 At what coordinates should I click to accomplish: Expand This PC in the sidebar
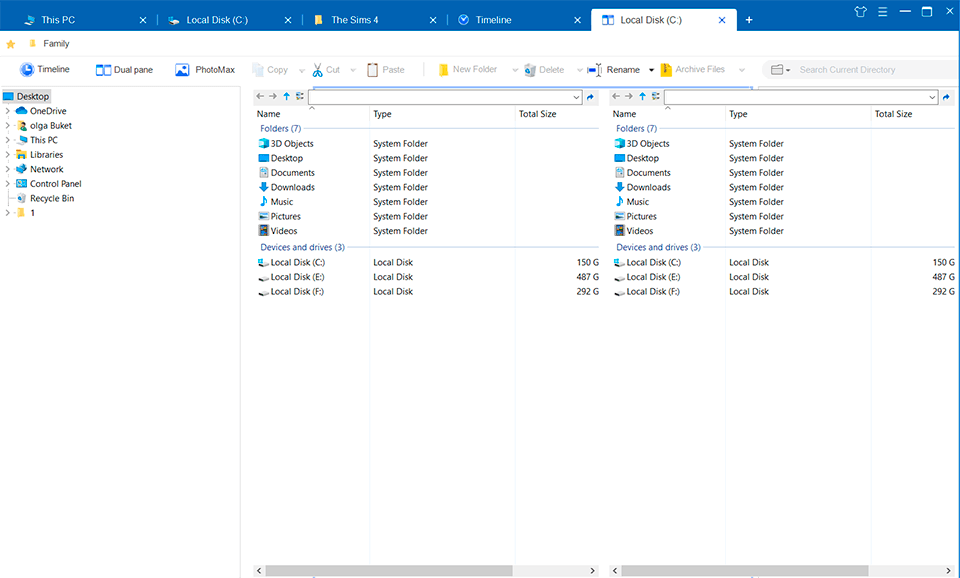[x=7, y=140]
